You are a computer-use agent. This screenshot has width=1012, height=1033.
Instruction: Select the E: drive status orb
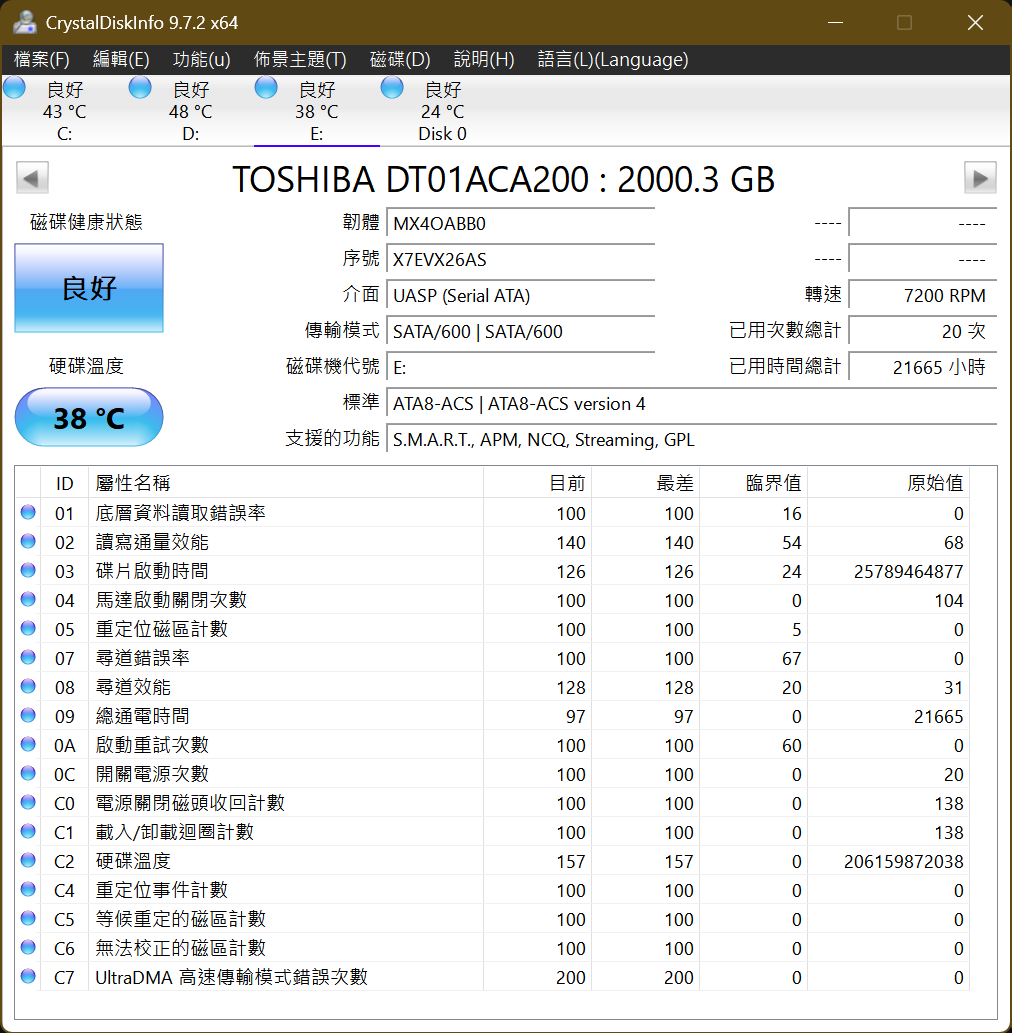tap(266, 88)
